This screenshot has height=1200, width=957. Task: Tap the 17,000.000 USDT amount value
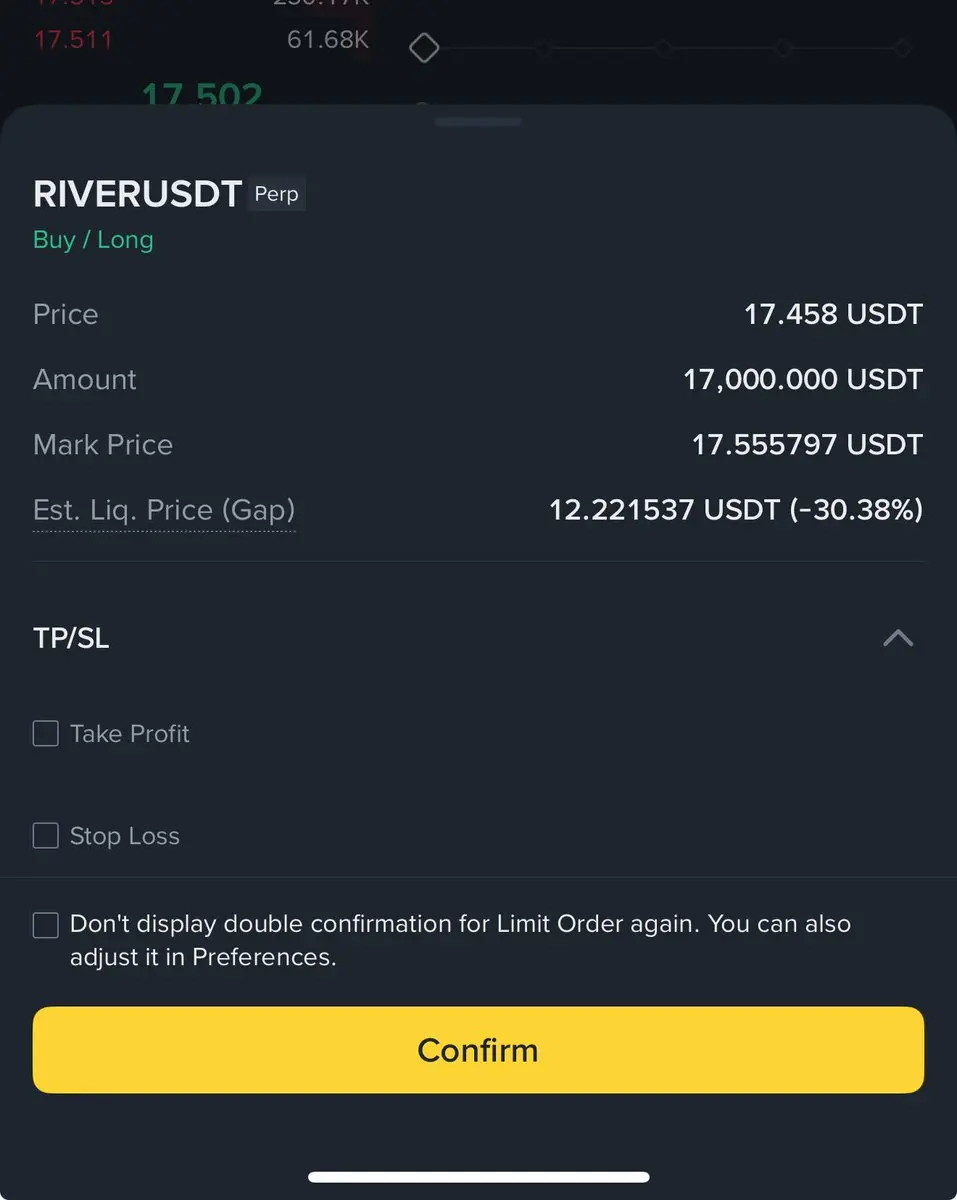[803, 380]
